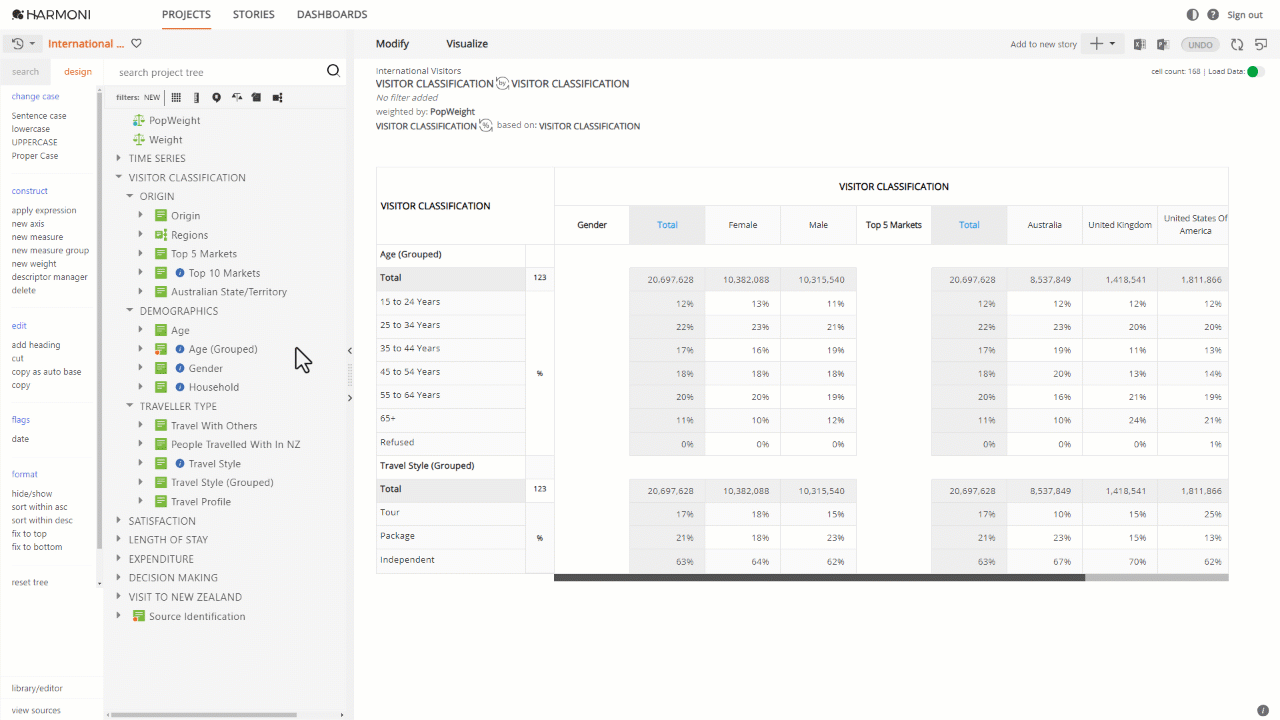Image resolution: width=1280 pixels, height=720 pixels.
Task: Export table to Excel
Action: pyautogui.click(x=1140, y=44)
